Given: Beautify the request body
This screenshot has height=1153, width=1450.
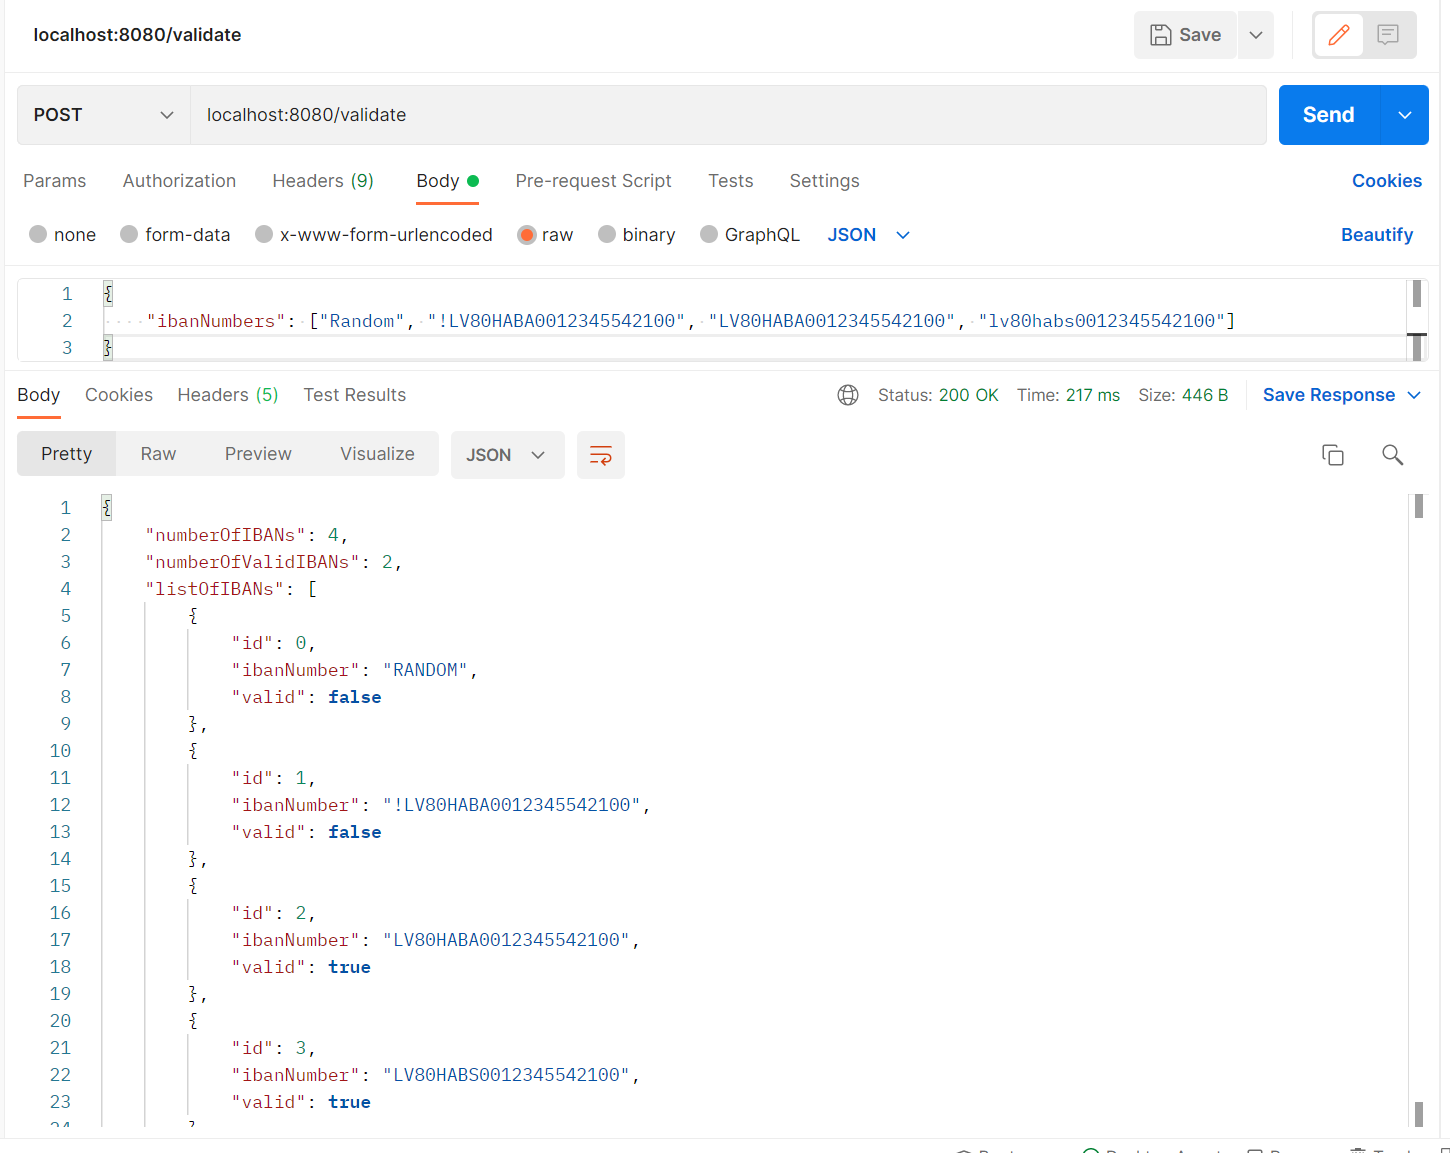Looking at the screenshot, I should pos(1377,235).
